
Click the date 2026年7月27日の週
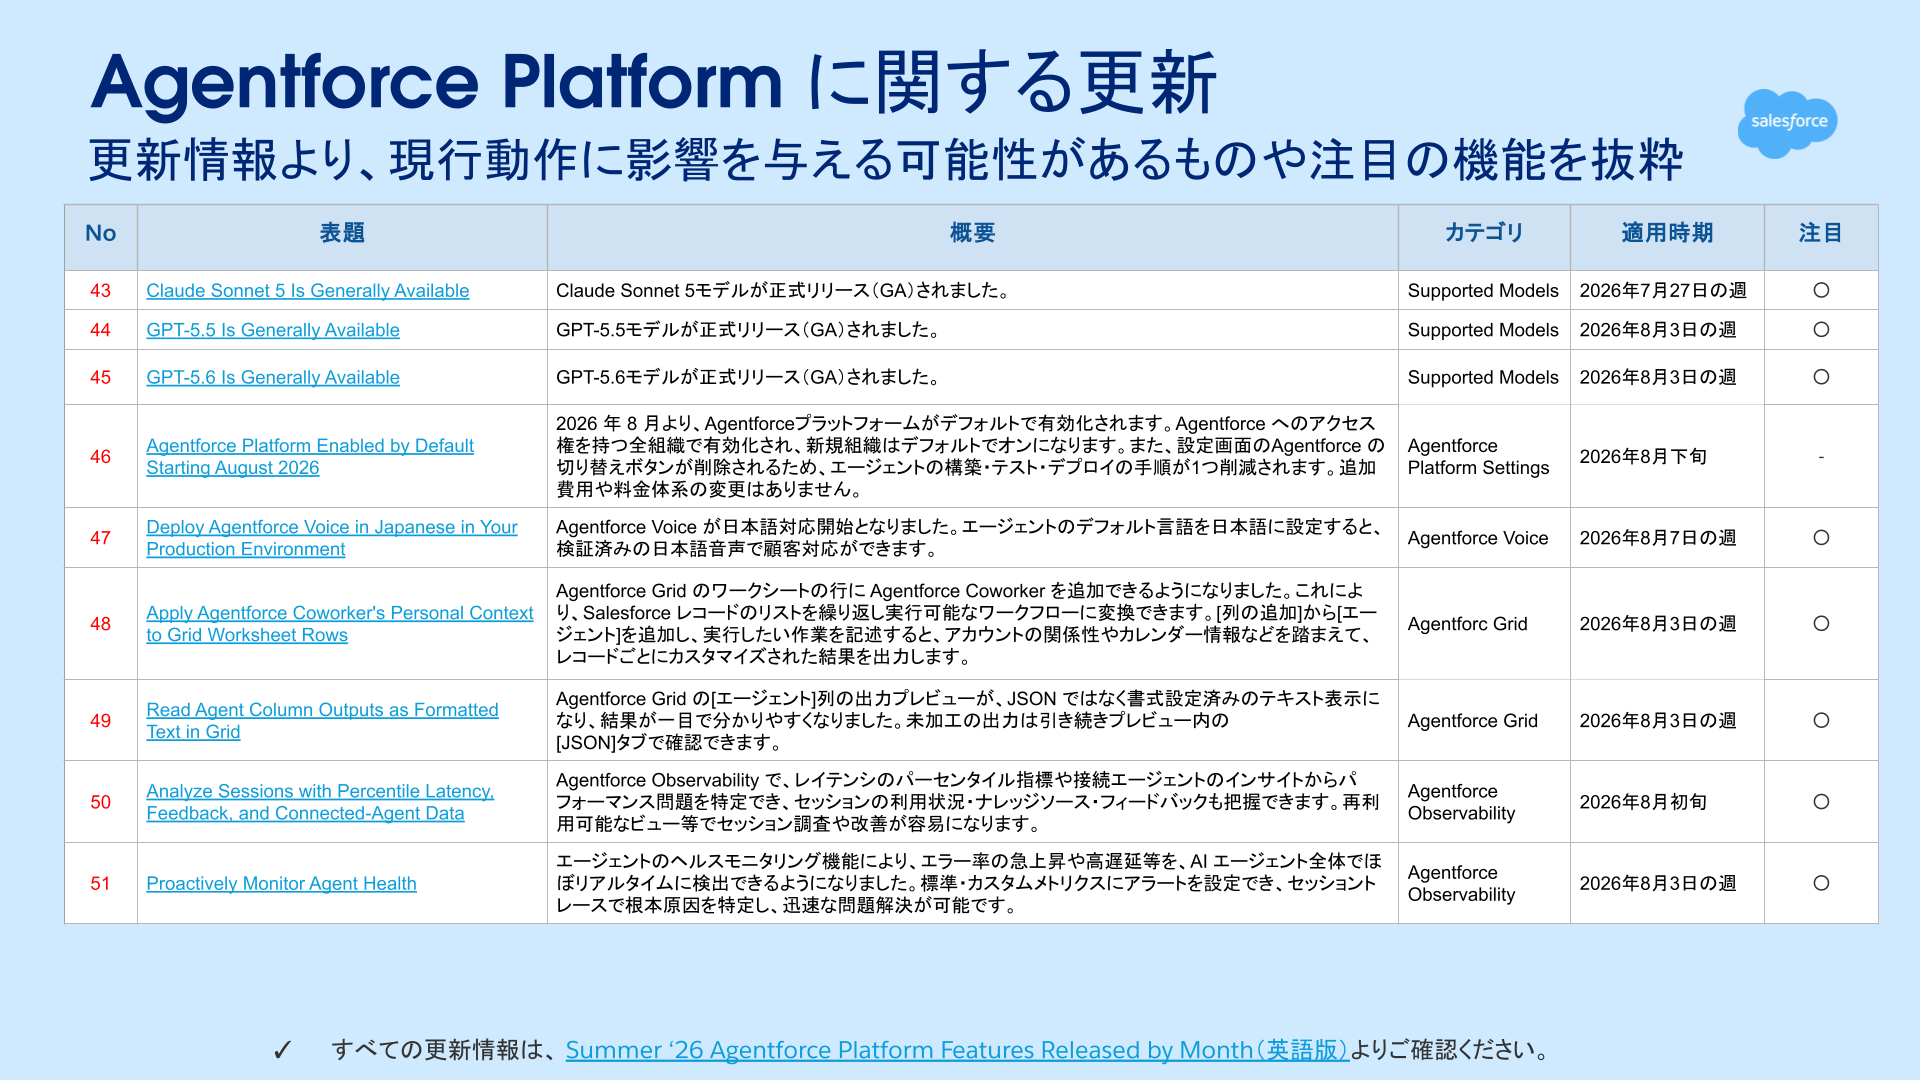point(1663,290)
